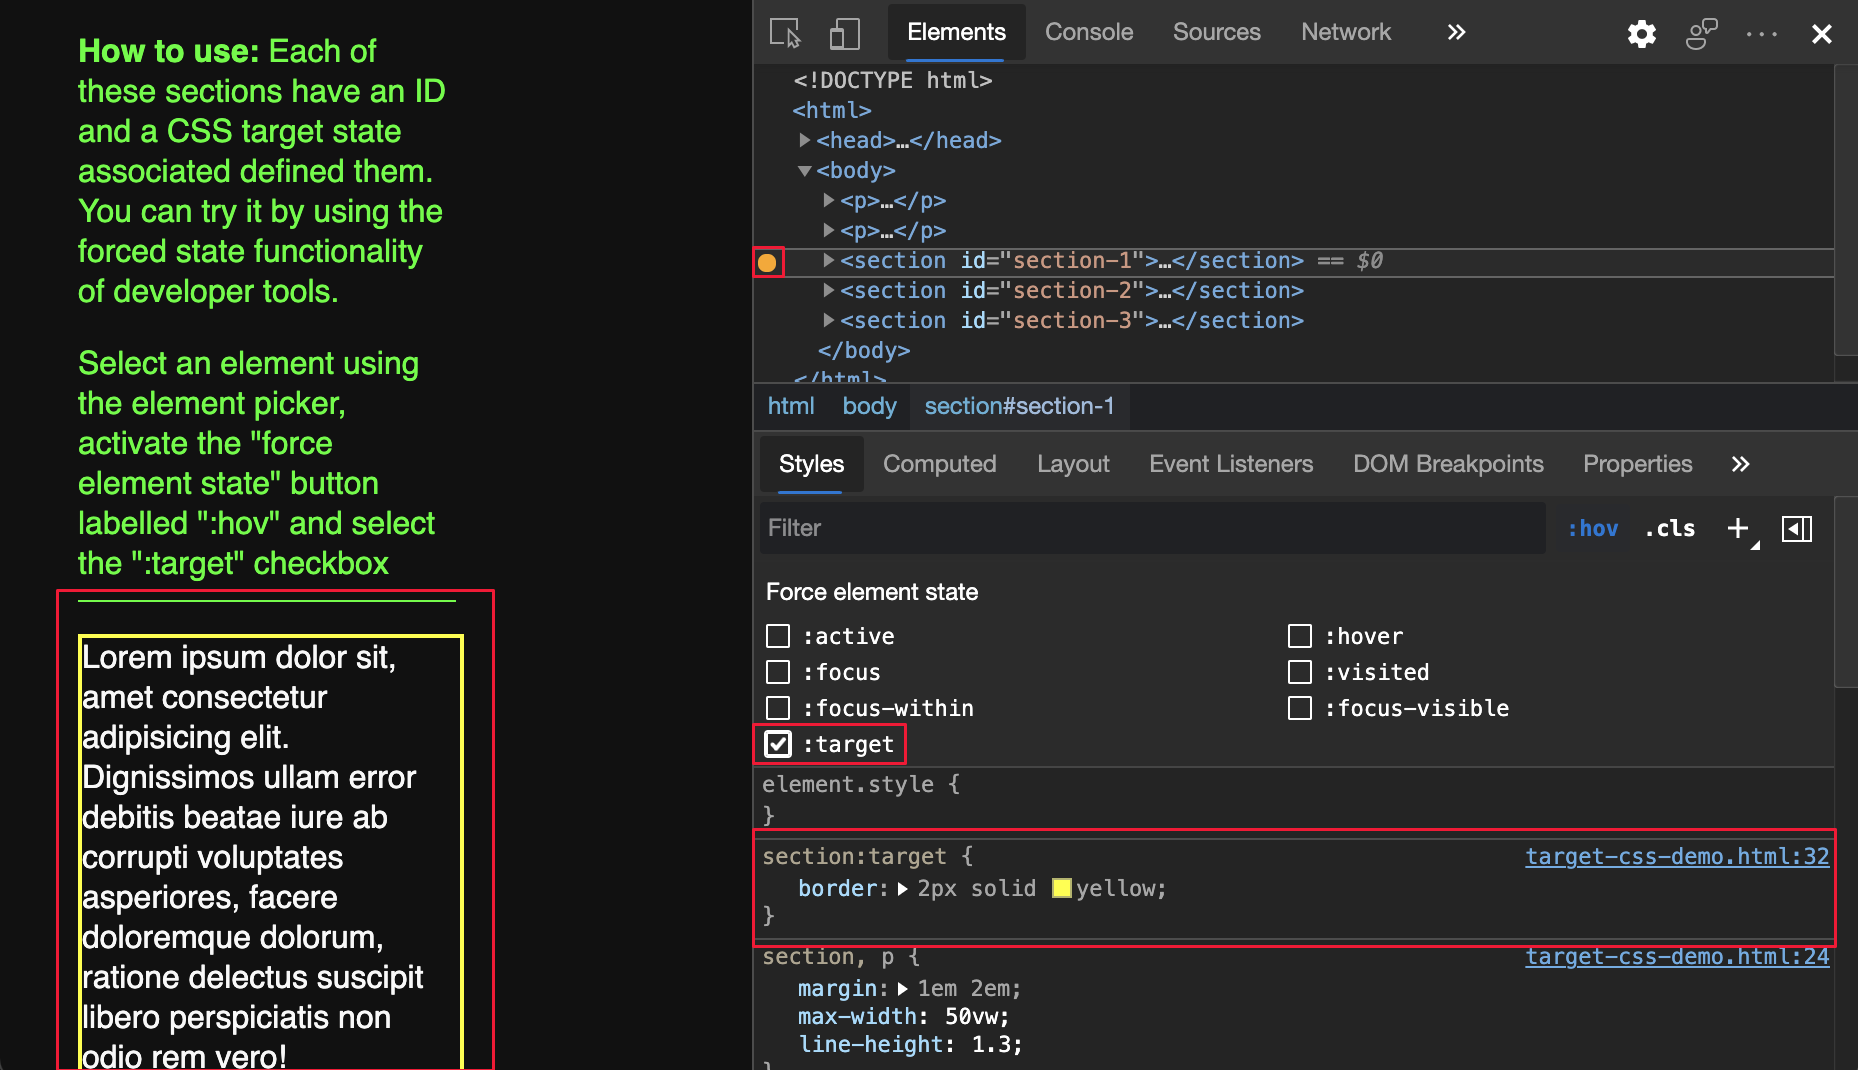Select body in the breadcrumb bar
1858x1070 pixels.
pos(868,406)
